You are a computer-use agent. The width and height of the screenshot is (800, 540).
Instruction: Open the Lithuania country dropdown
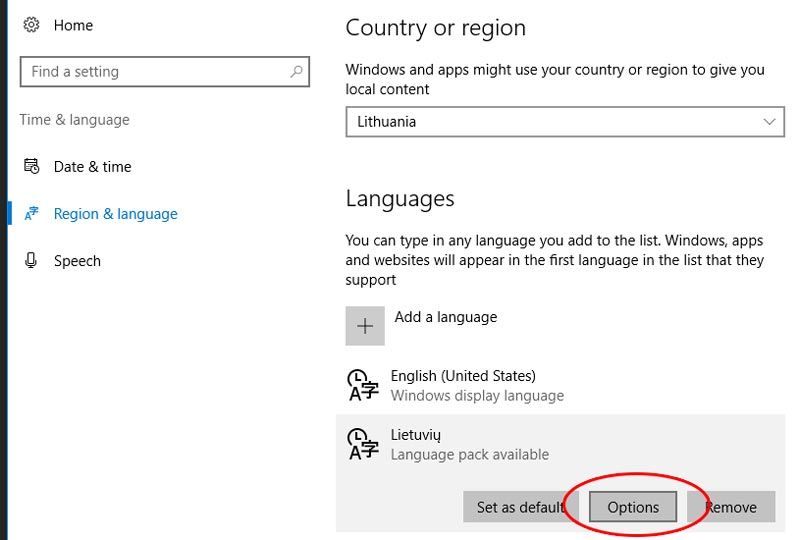[x=565, y=121]
